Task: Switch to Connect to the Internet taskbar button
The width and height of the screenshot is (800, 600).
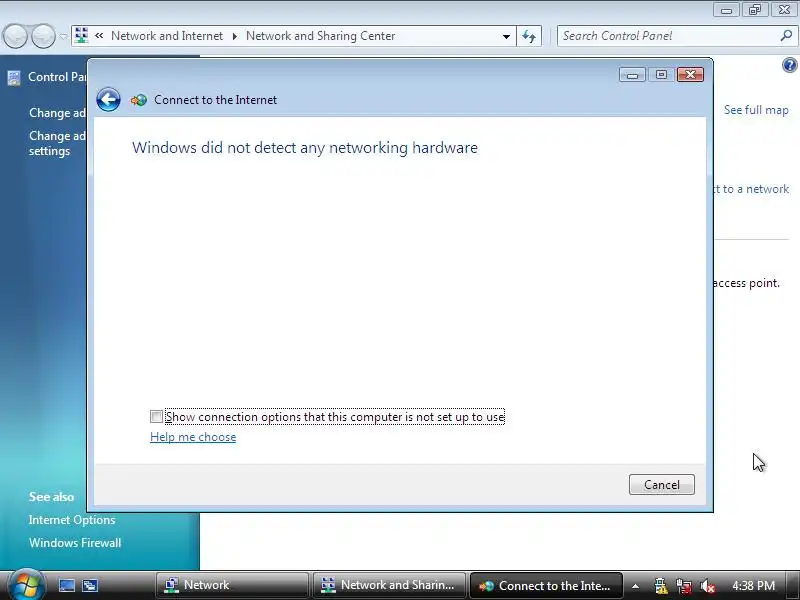Action: pos(546,585)
